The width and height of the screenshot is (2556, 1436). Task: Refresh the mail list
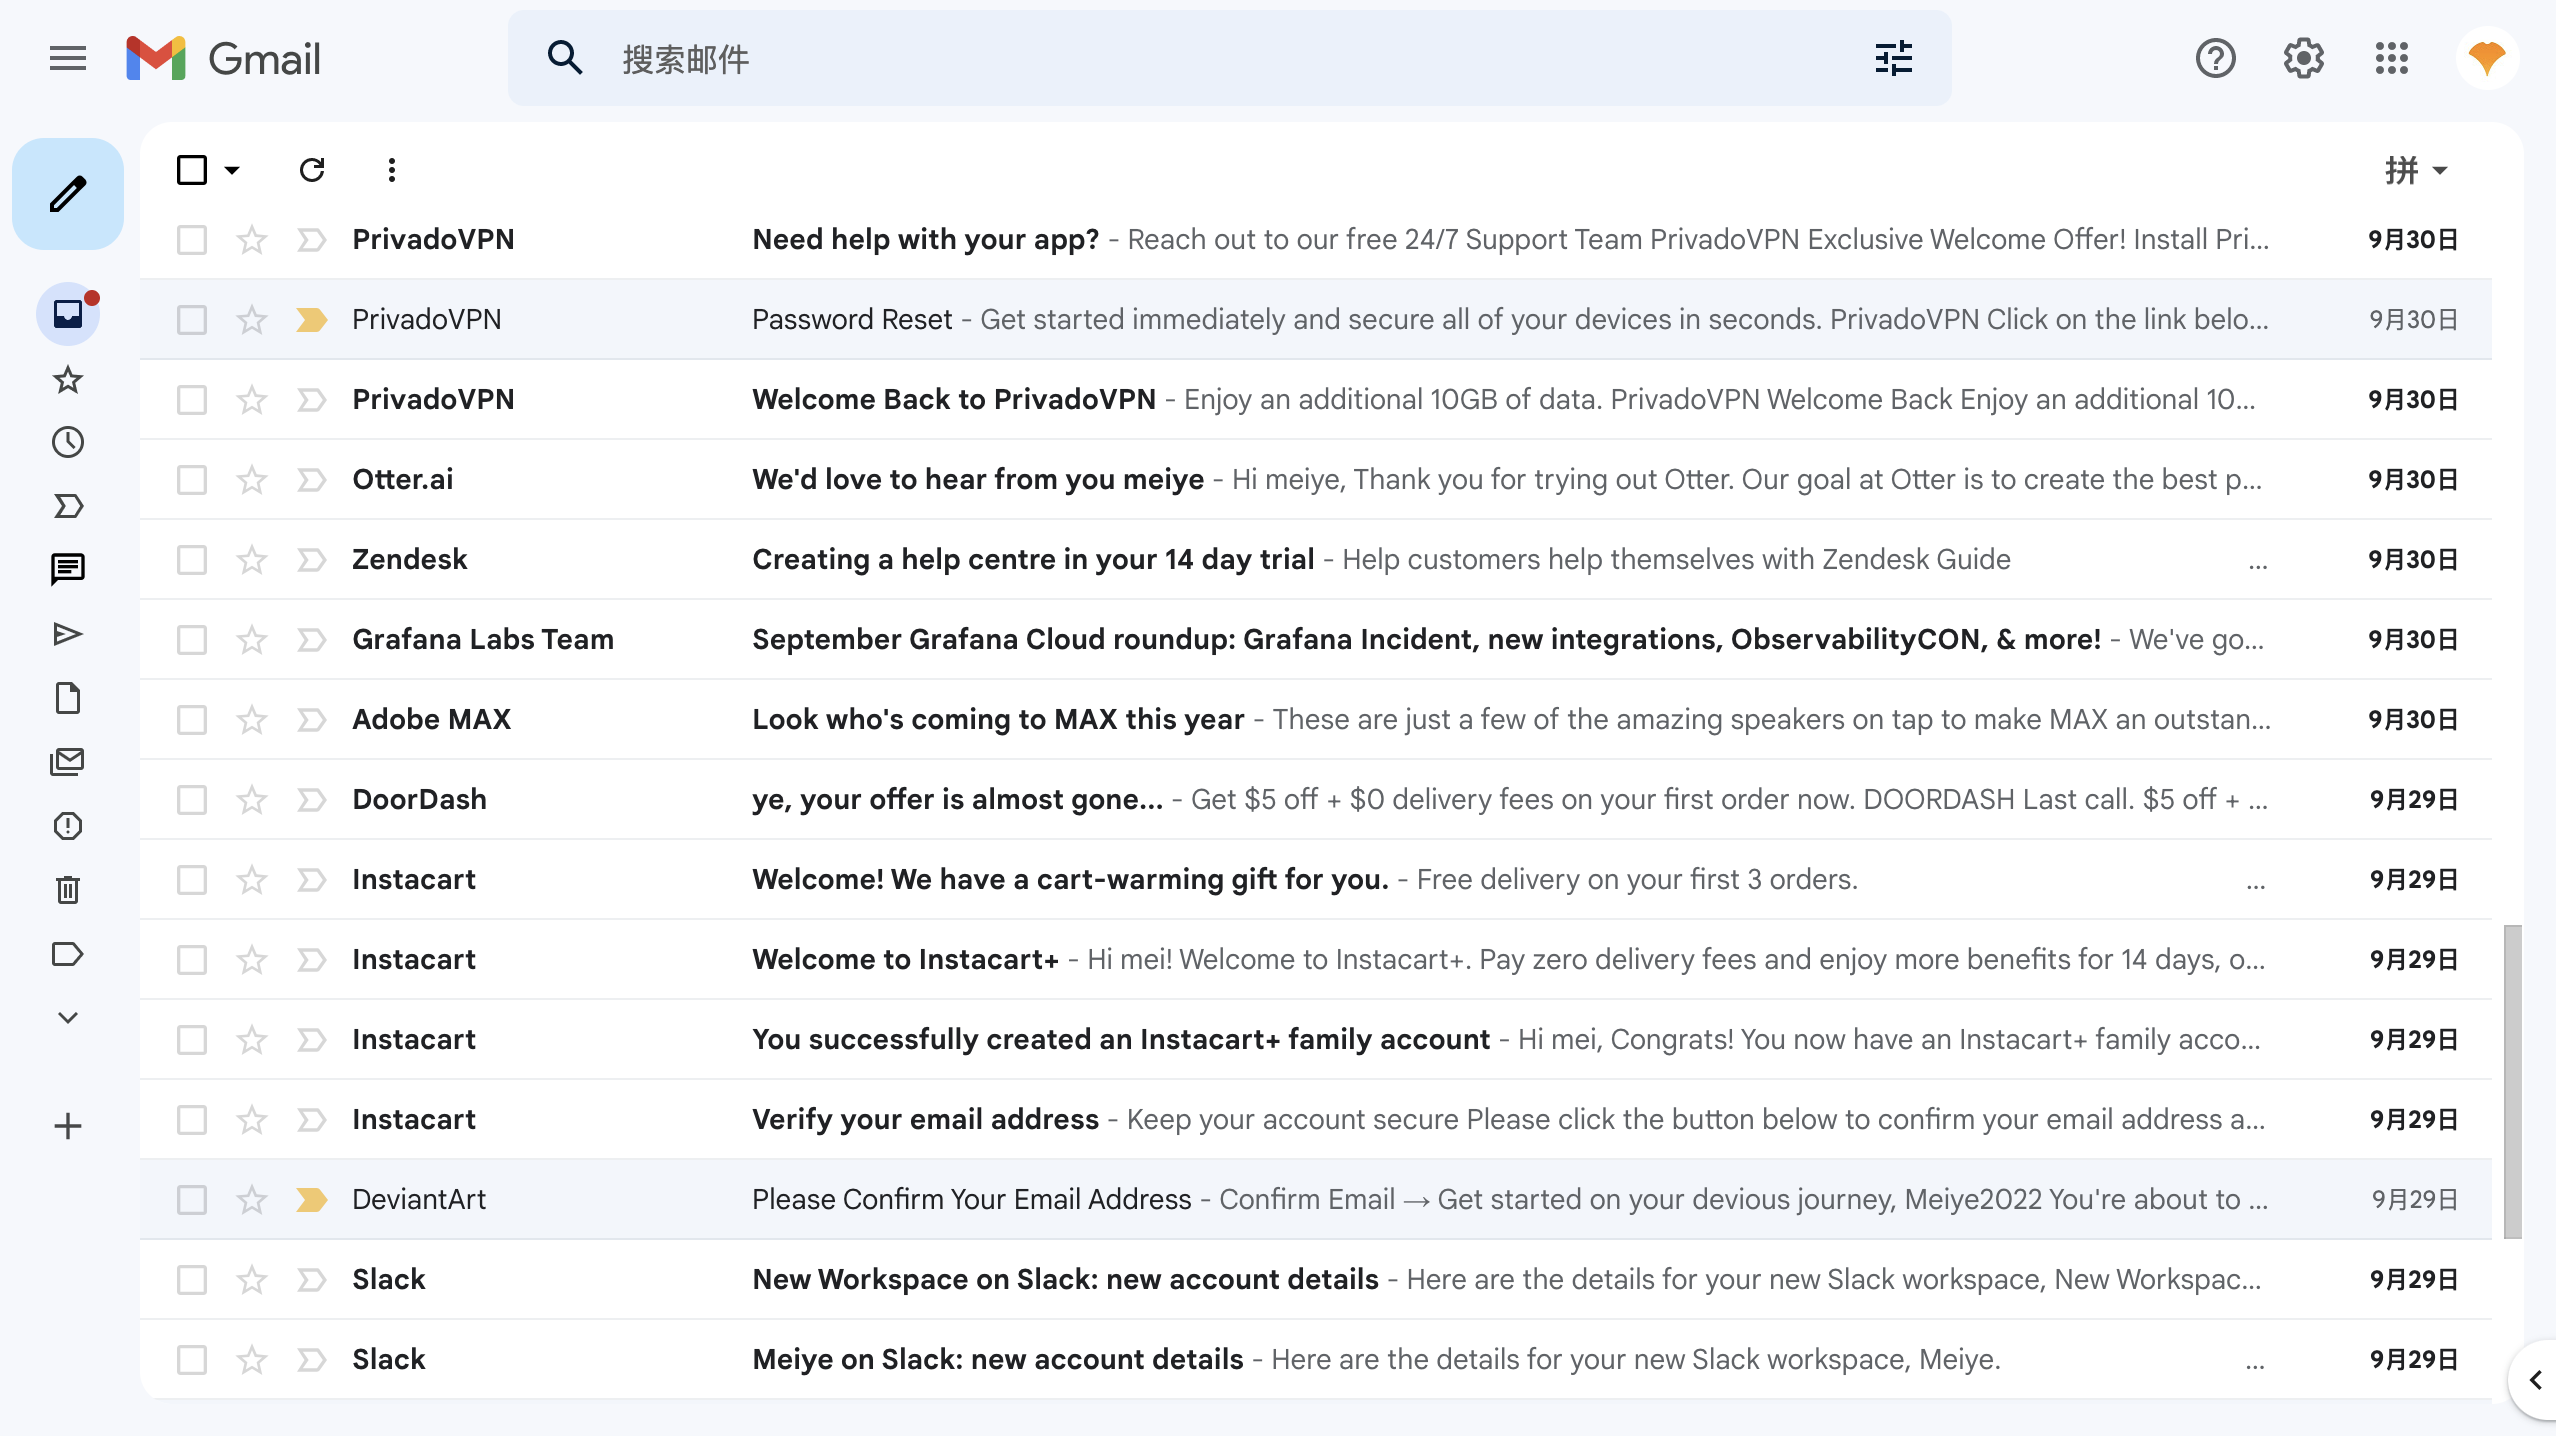[312, 170]
